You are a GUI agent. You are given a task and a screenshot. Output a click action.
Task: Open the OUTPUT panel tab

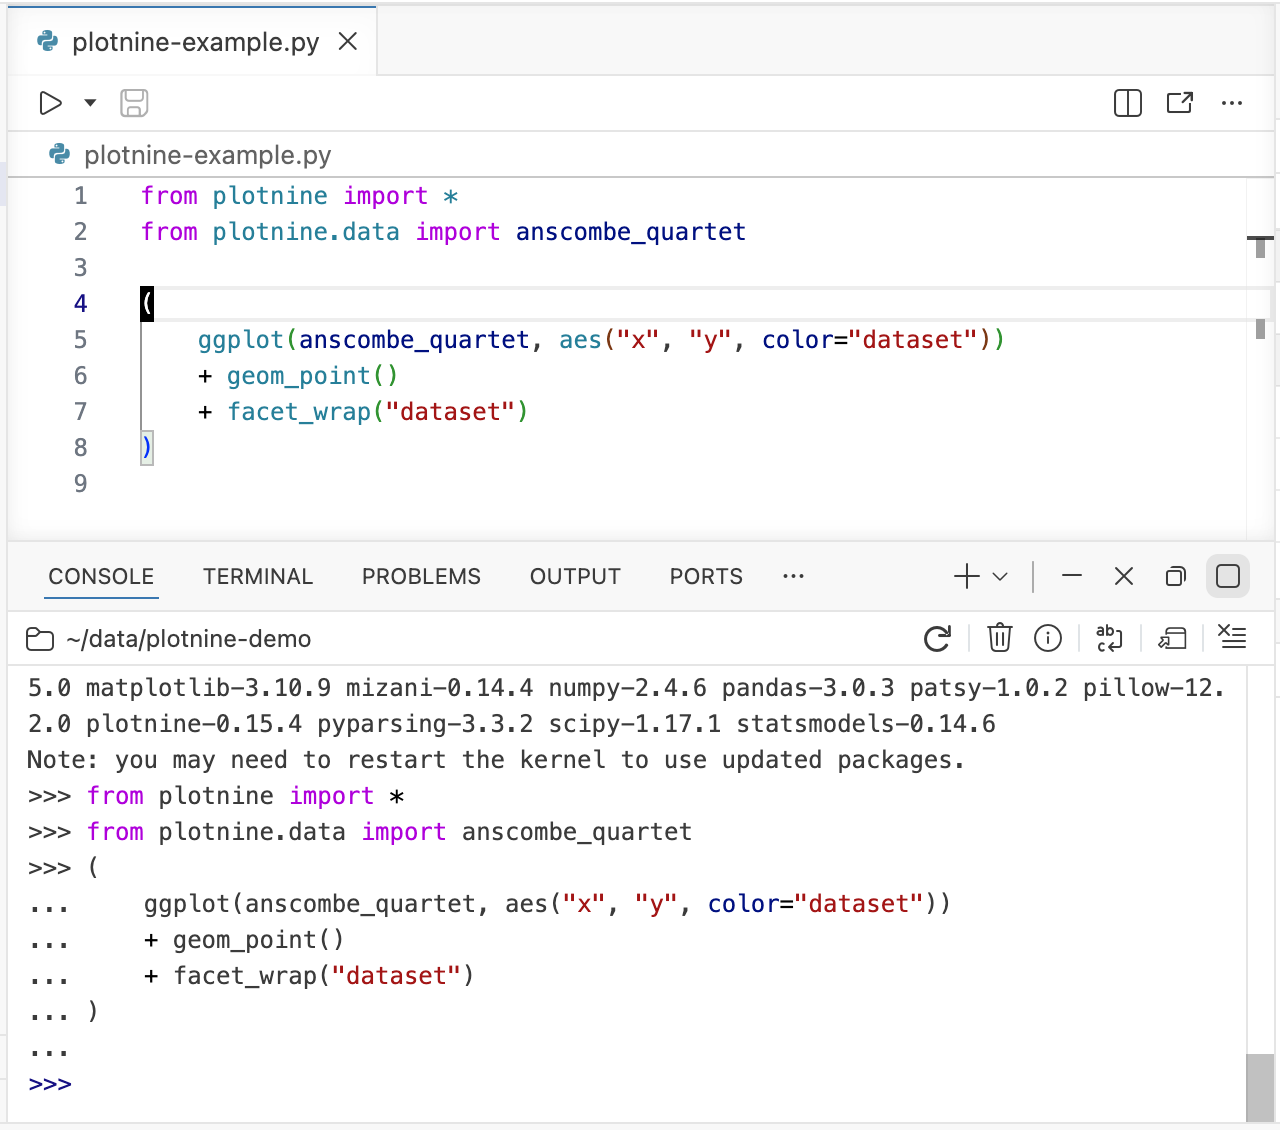575,577
